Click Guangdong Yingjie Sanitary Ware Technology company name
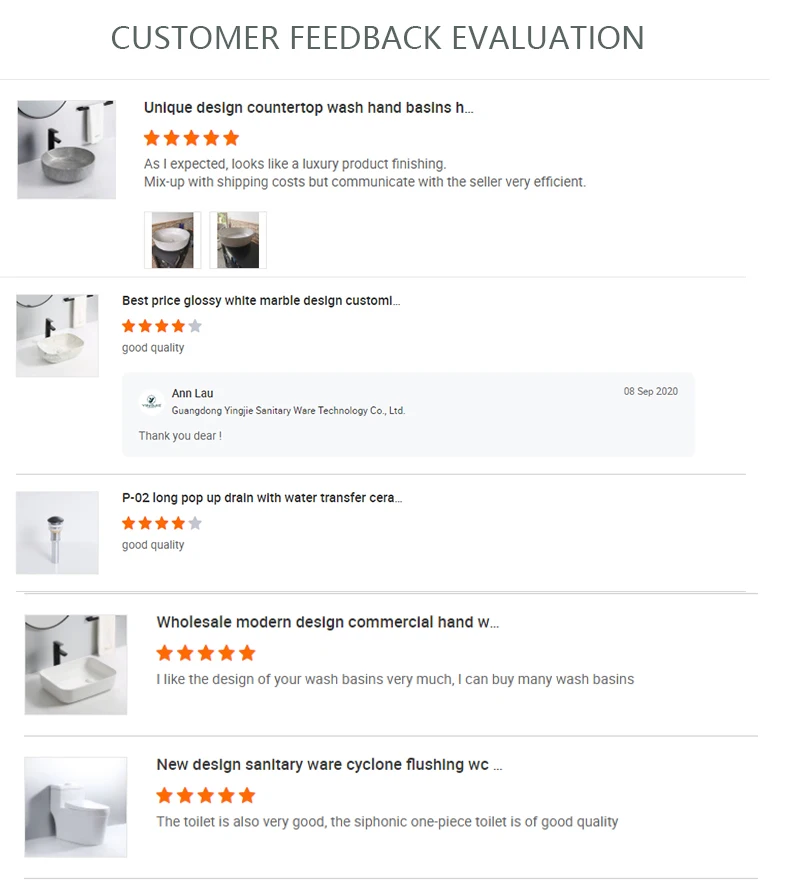This screenshot has width=786, height=882. 288,411
